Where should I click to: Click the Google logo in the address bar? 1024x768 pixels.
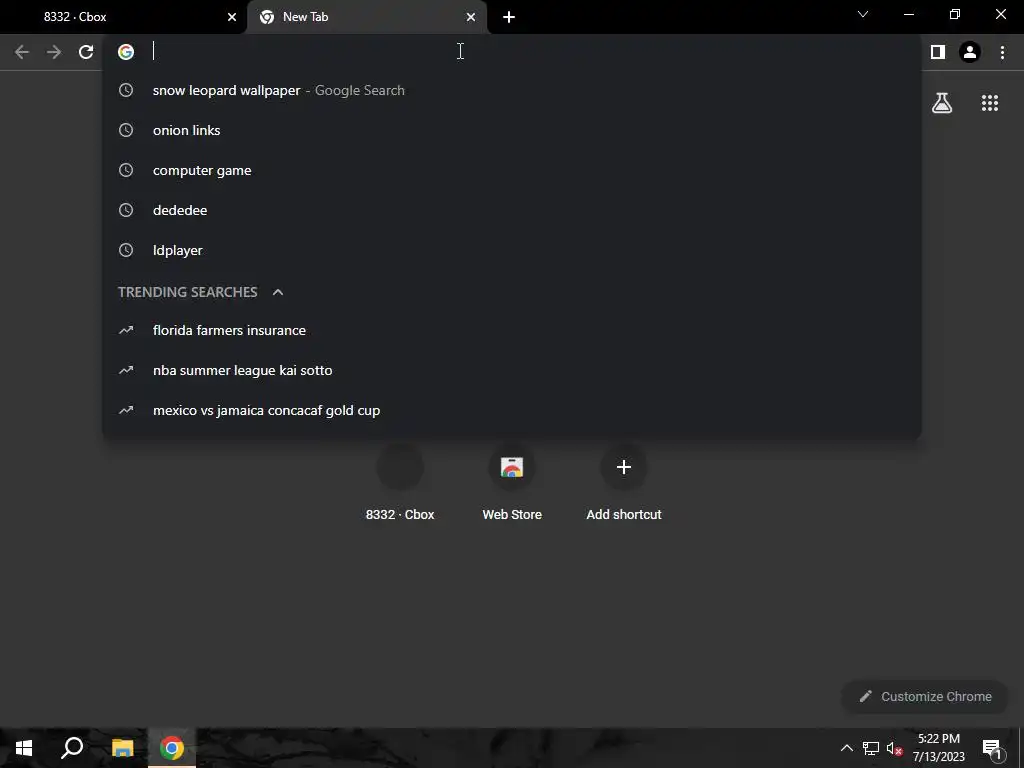click(126, 52)
